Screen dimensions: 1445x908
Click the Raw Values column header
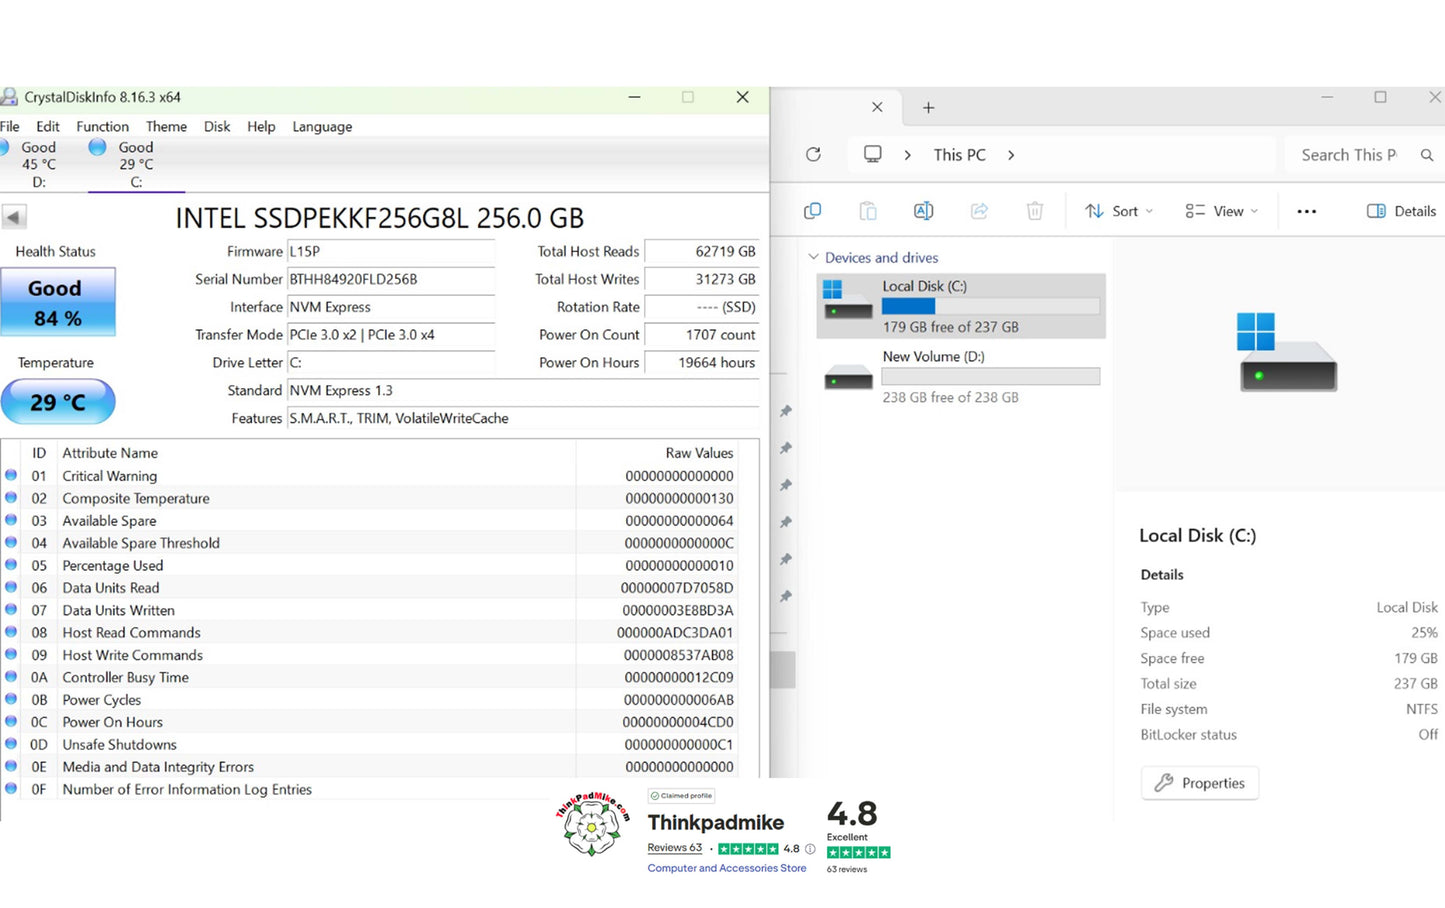658,453
